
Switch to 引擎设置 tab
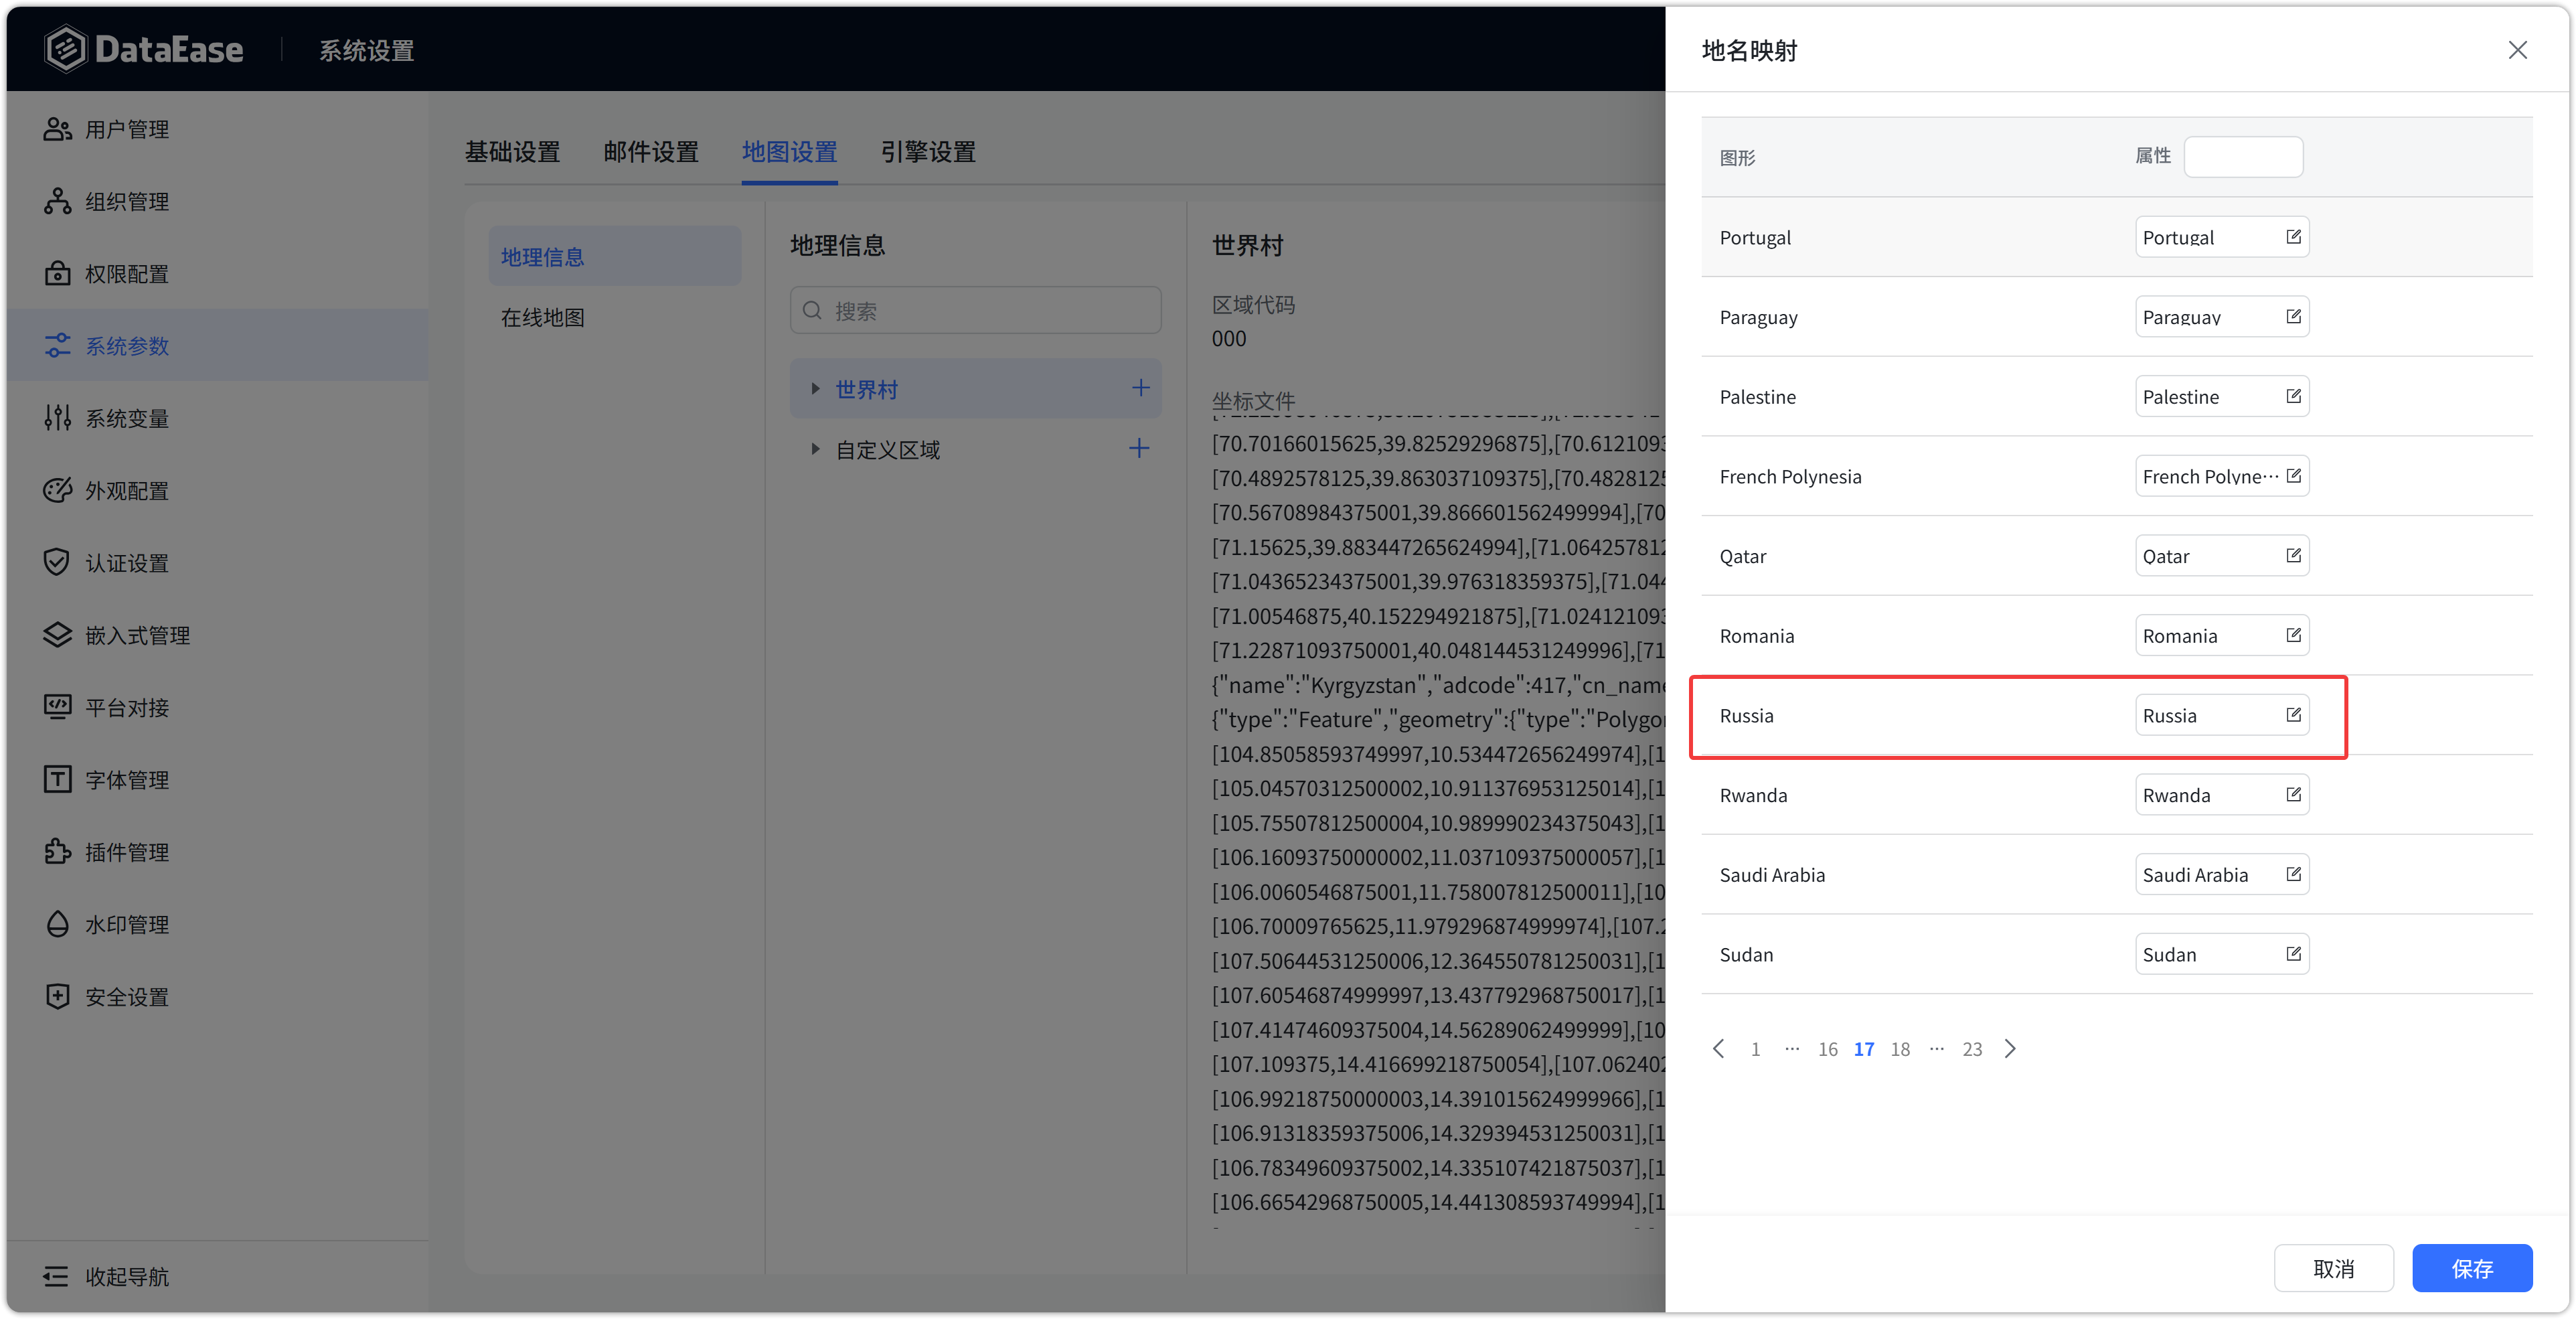928,152
